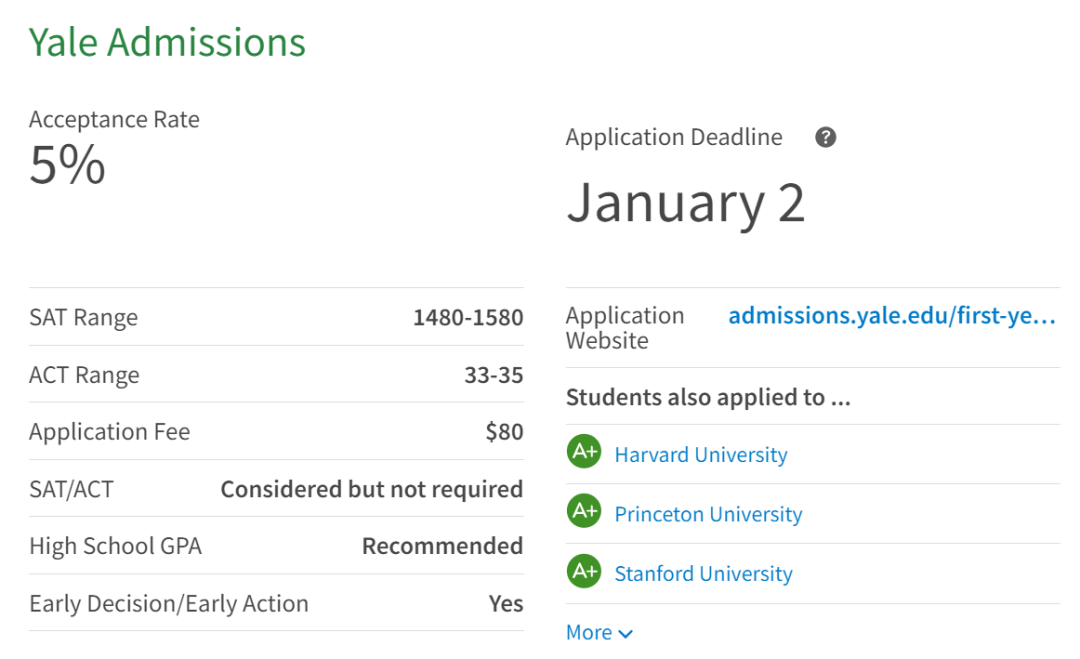The image size is (1080, 659).
Task: Click the A+ grade badge beside Harvard University
Action: (583, 453)
